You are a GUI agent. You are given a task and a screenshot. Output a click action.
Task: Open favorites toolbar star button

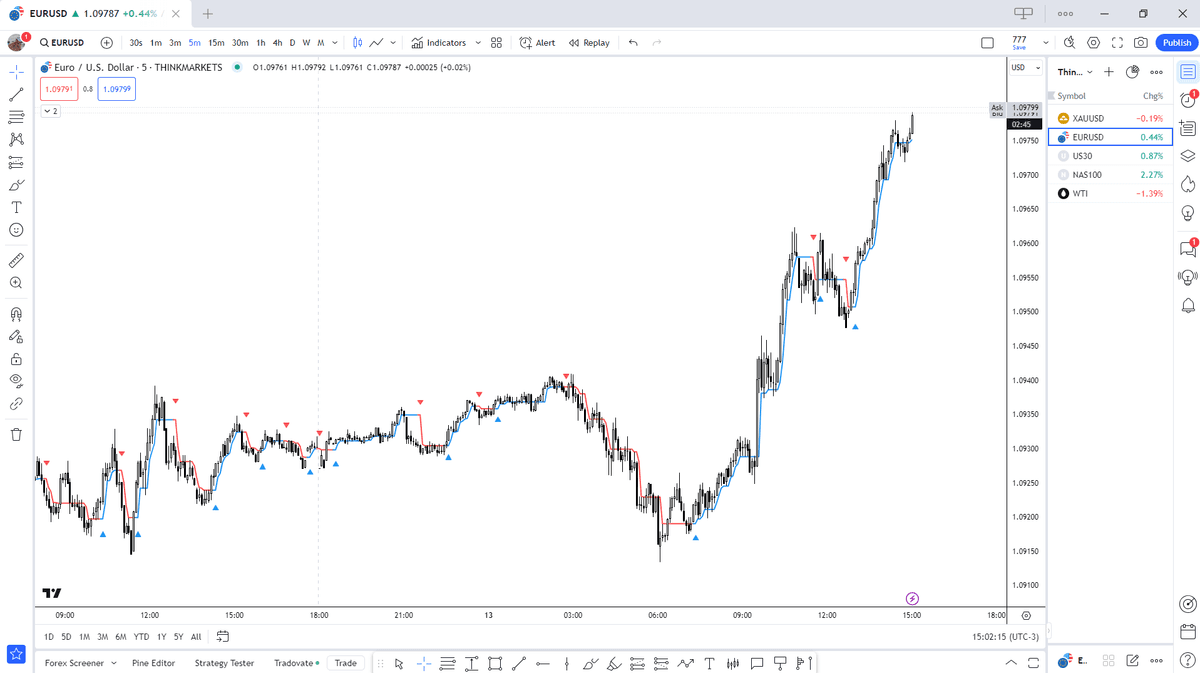pos(16,654)
